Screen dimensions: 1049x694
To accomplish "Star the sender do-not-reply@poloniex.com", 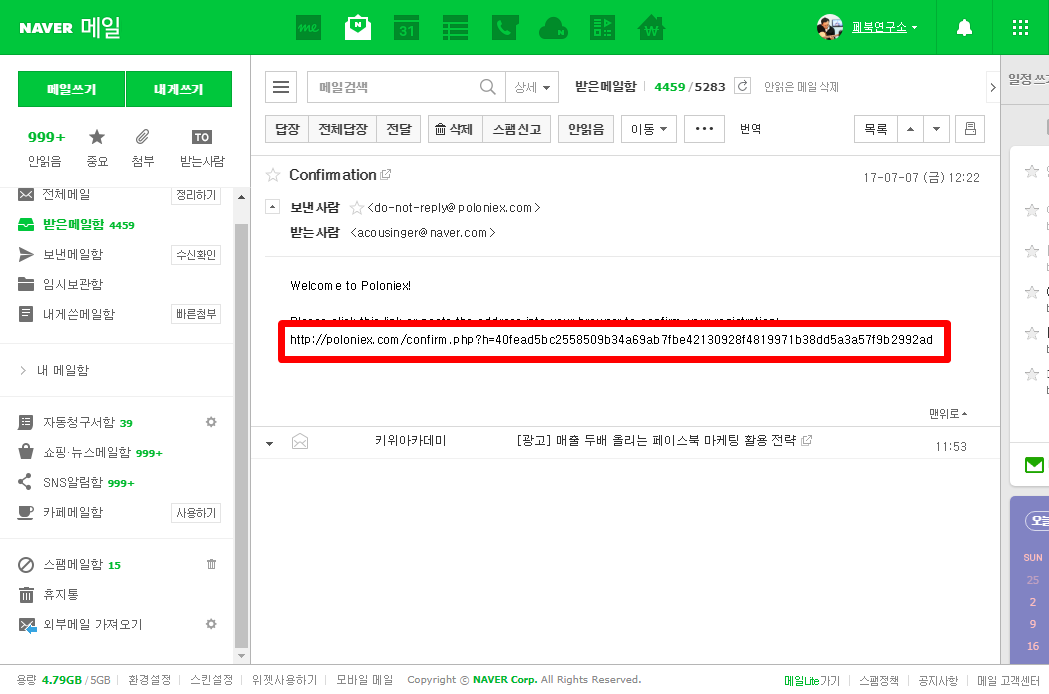I will click(x=357, y=208).
